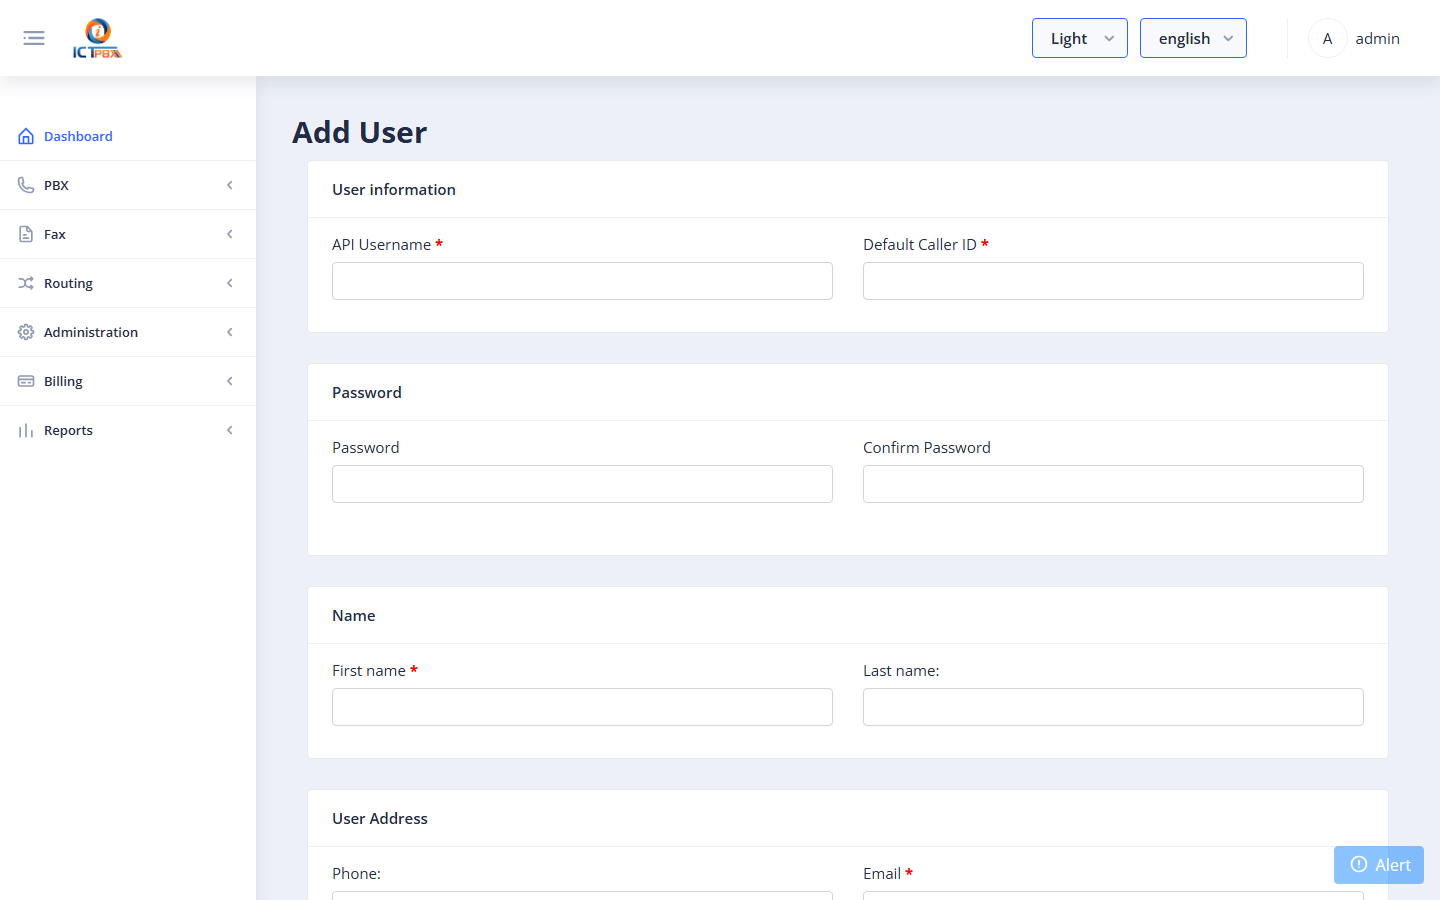The height and width of the screenshot is (900, 1440).
Task: Click the Dashboard home icon
Action: 26,136
